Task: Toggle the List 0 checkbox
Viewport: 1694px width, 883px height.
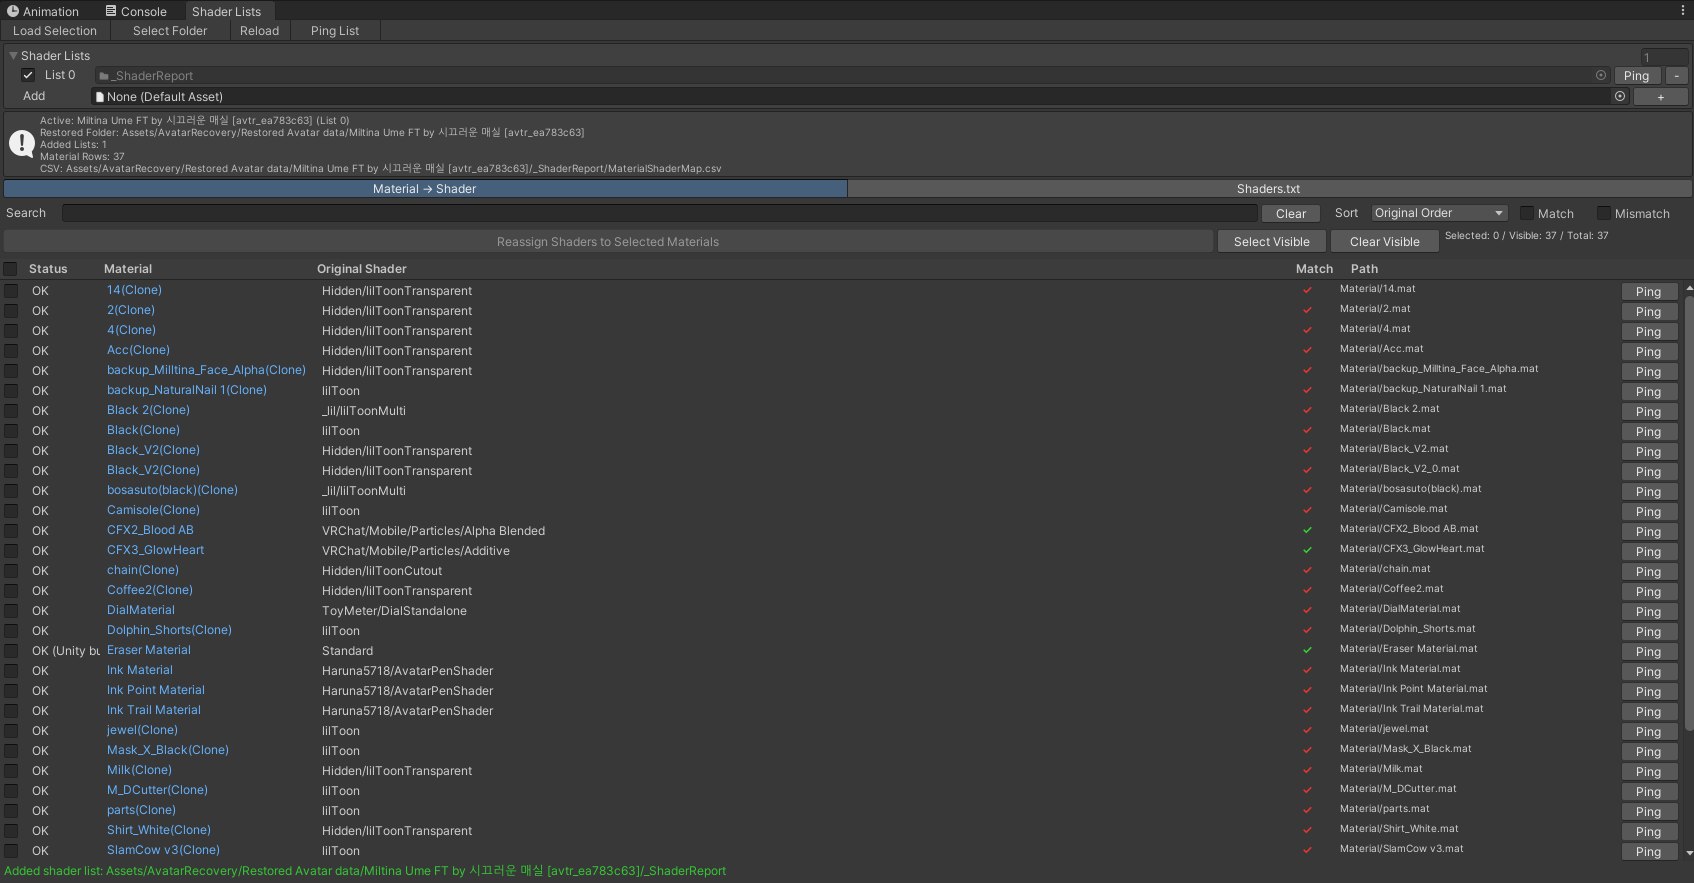Action: point(28,75)
